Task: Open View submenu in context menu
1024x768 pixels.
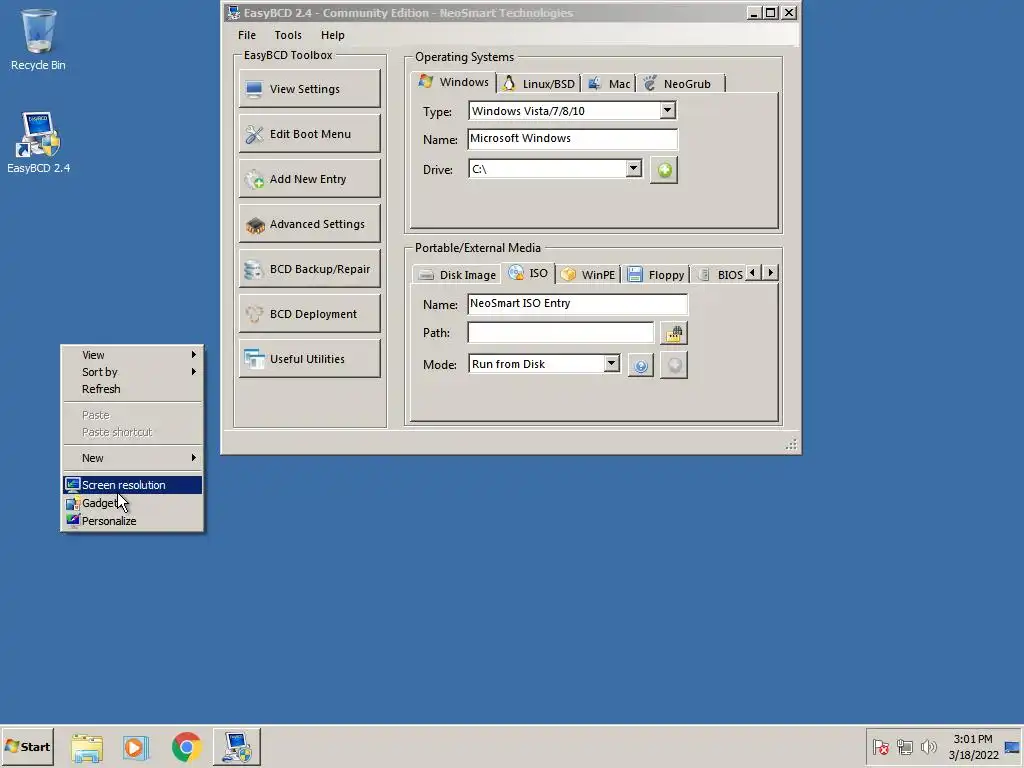Action: [x=133, y=355]
